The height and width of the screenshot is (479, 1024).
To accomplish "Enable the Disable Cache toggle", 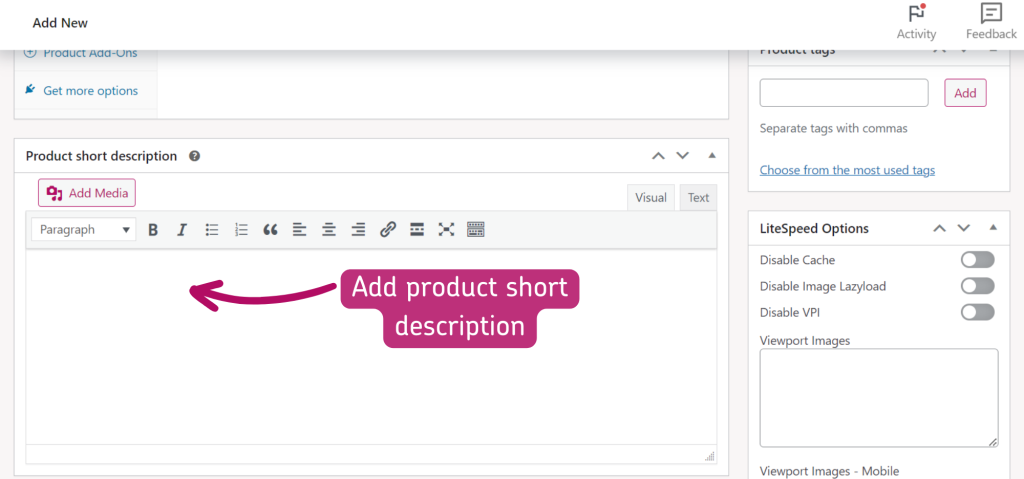I will 977,260.
